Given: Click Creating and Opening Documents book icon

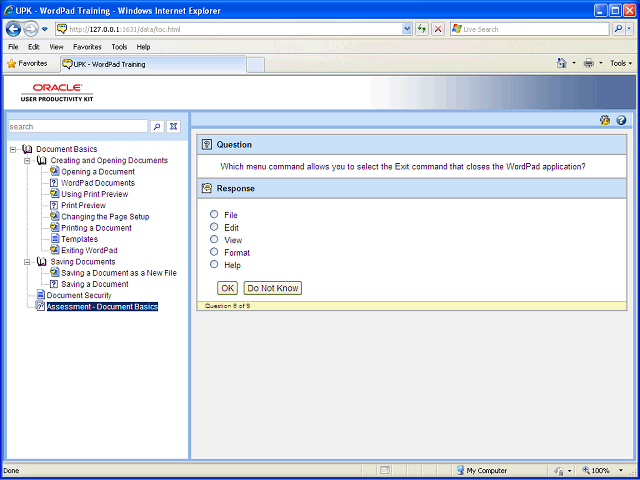Looking at the screenshot, I should click(x=42, y=160).
